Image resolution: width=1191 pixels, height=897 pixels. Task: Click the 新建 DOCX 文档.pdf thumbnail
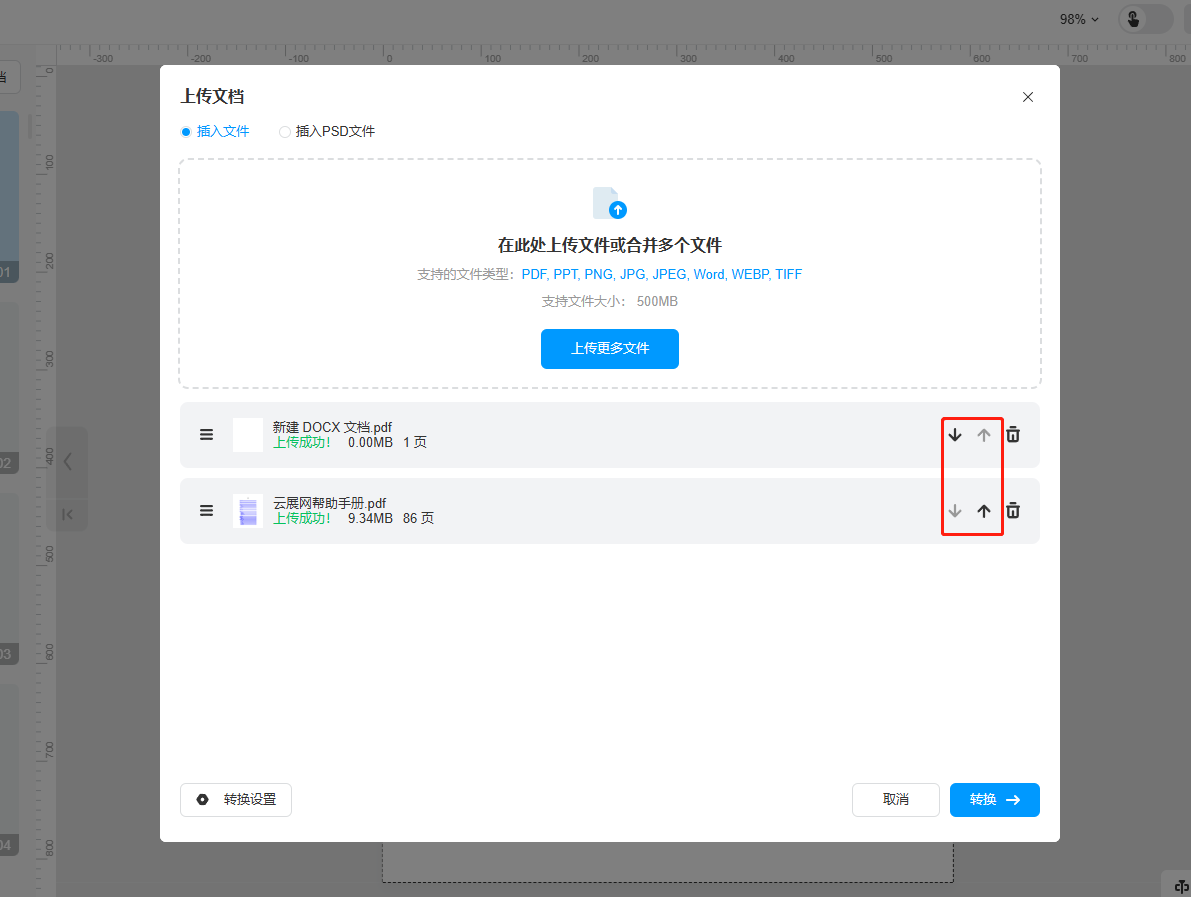click(248, 435)
